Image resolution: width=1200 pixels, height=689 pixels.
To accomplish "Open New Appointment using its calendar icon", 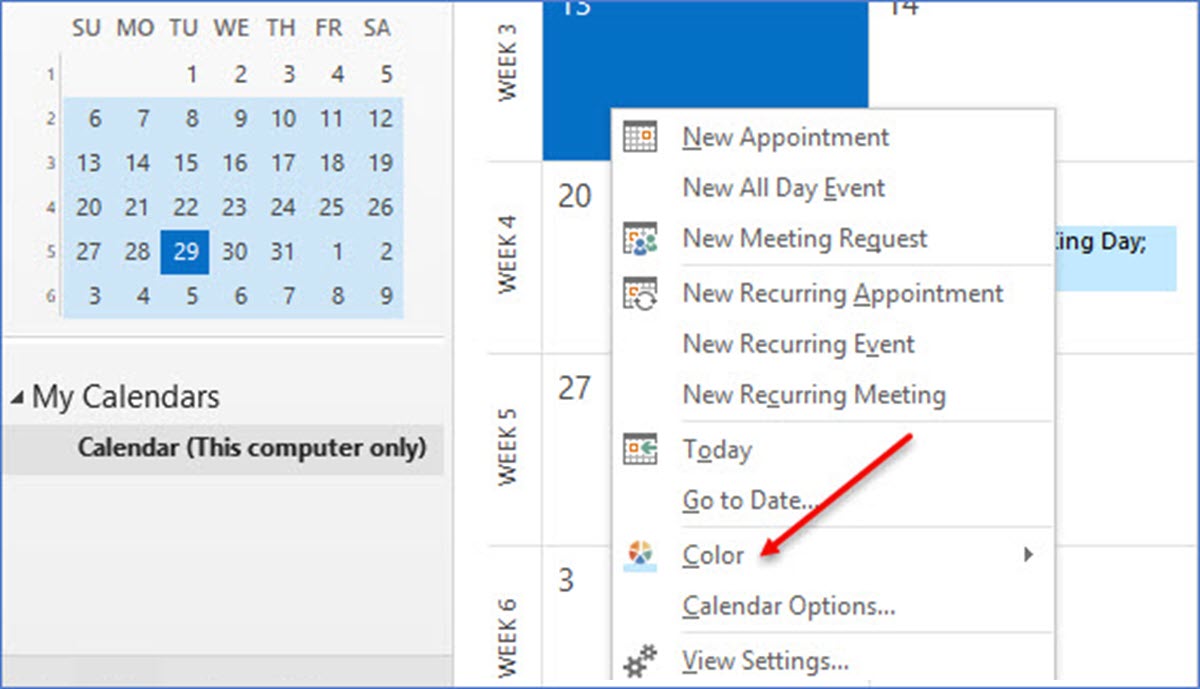I will pos(639,136).
